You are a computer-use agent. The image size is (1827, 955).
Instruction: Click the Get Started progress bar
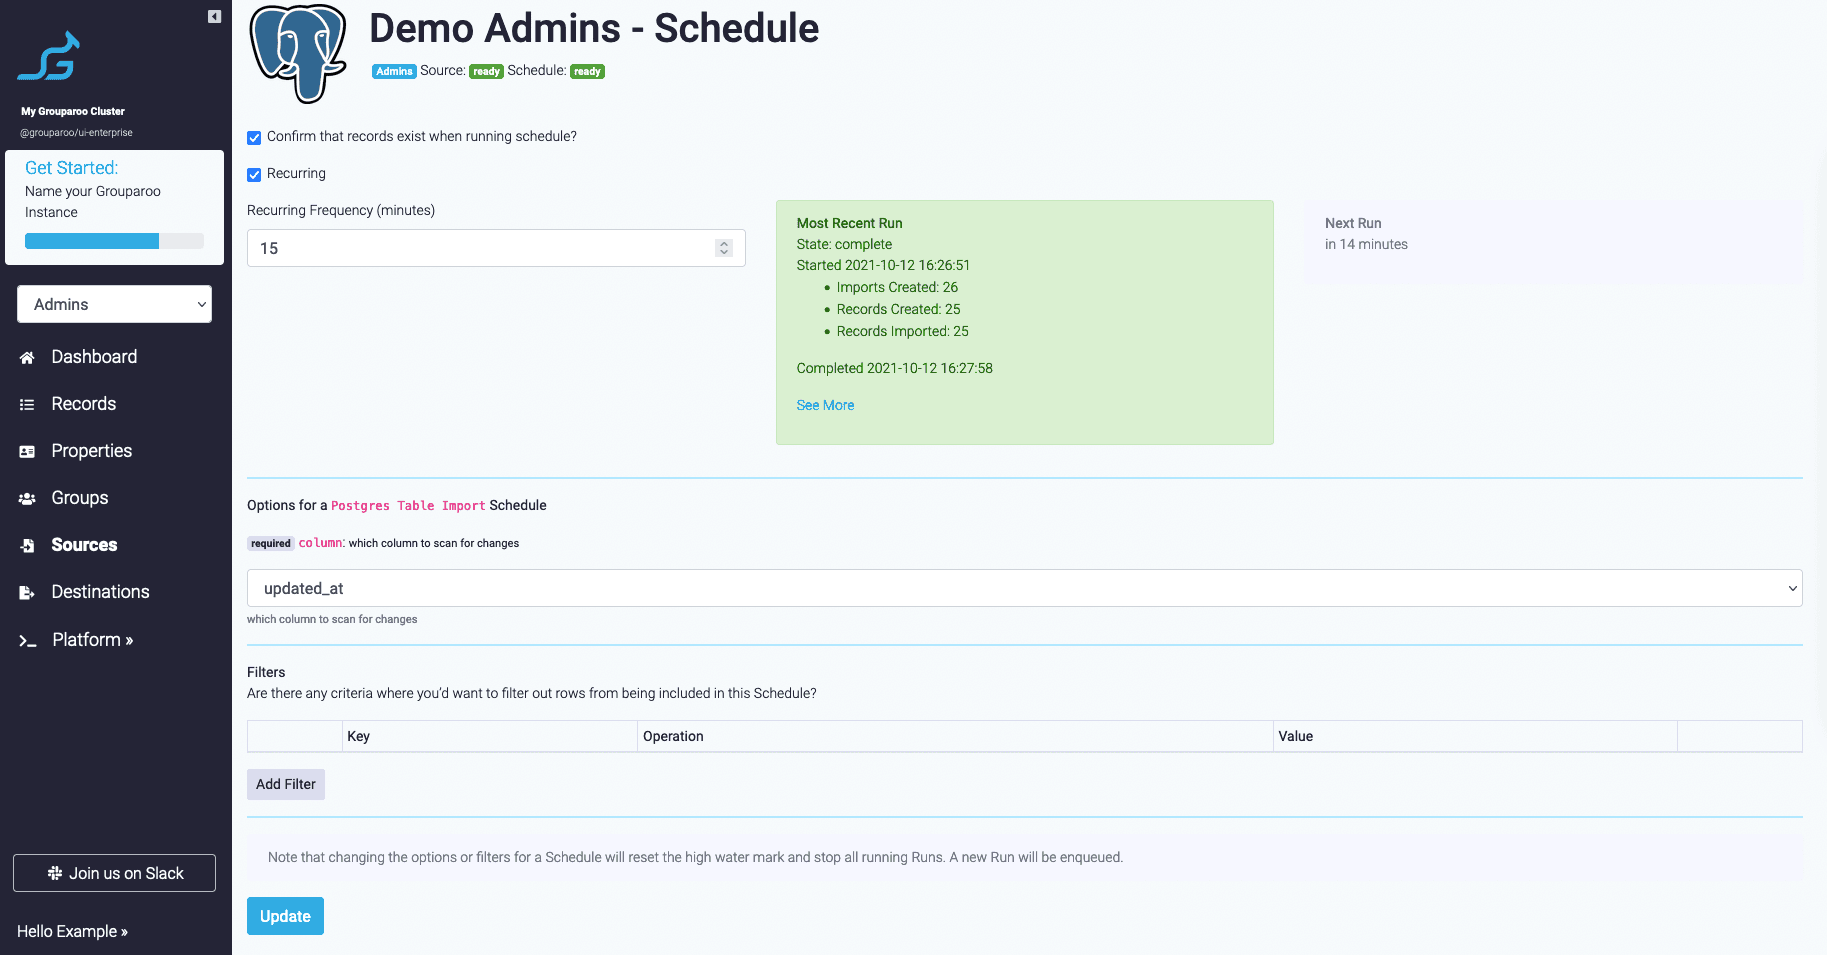(114, 241)
